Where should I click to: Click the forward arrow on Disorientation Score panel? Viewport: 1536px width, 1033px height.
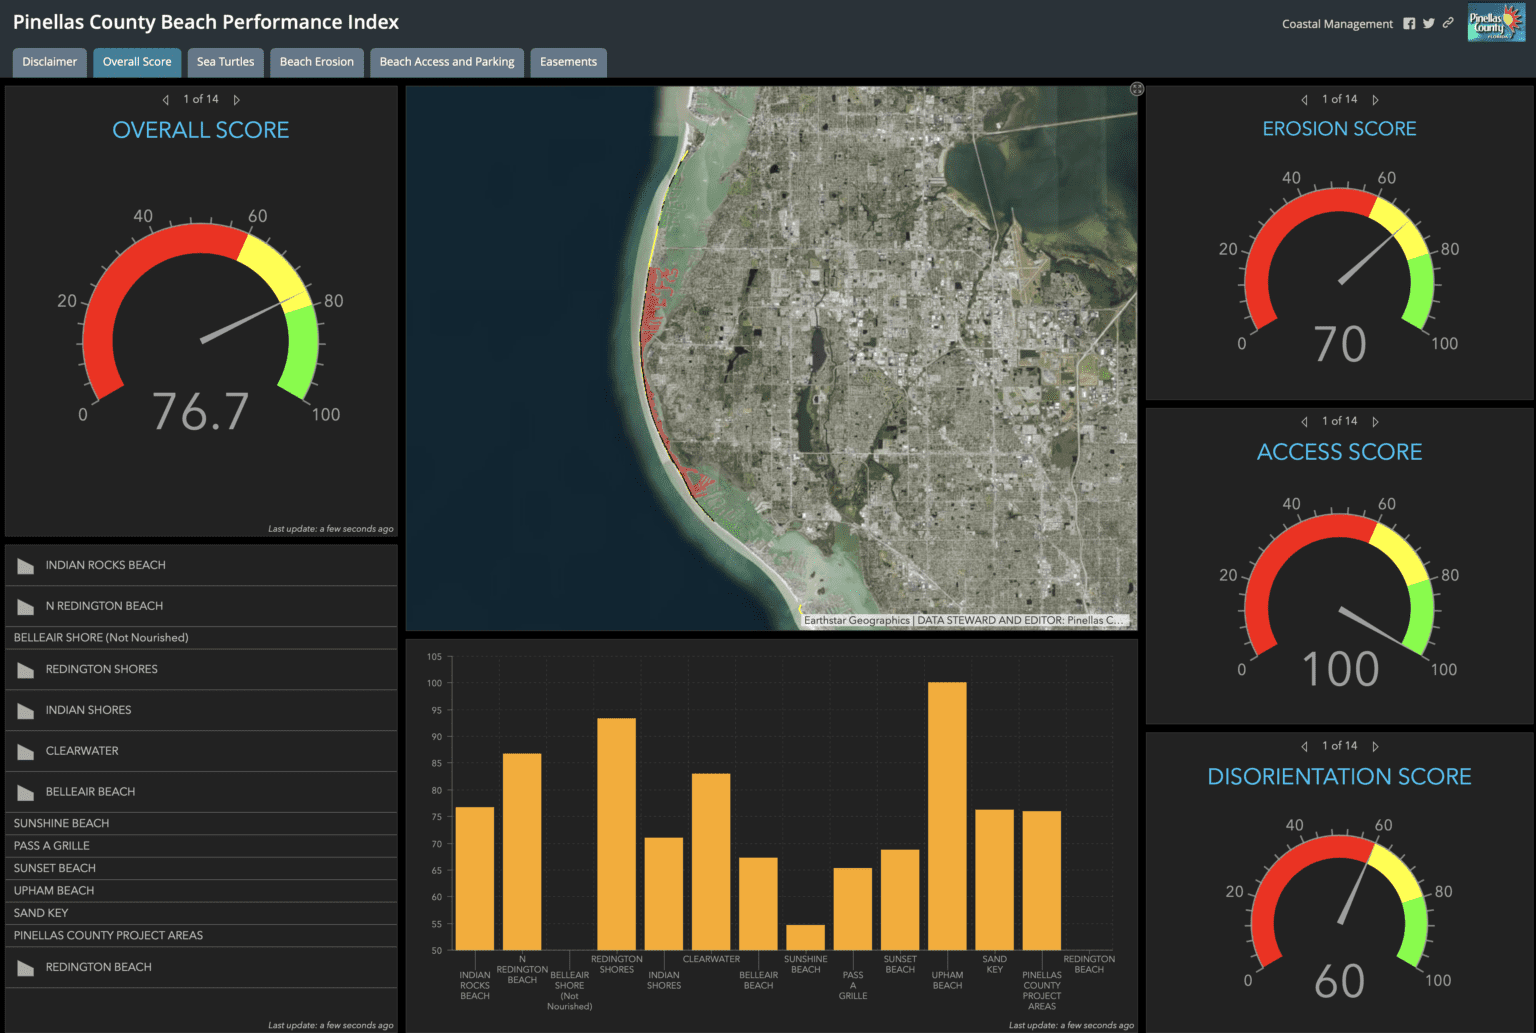1376,745
